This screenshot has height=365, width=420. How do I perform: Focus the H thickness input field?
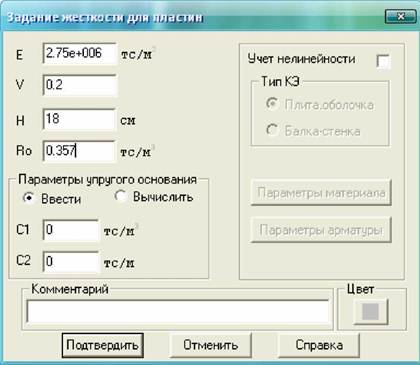point(79,119)
